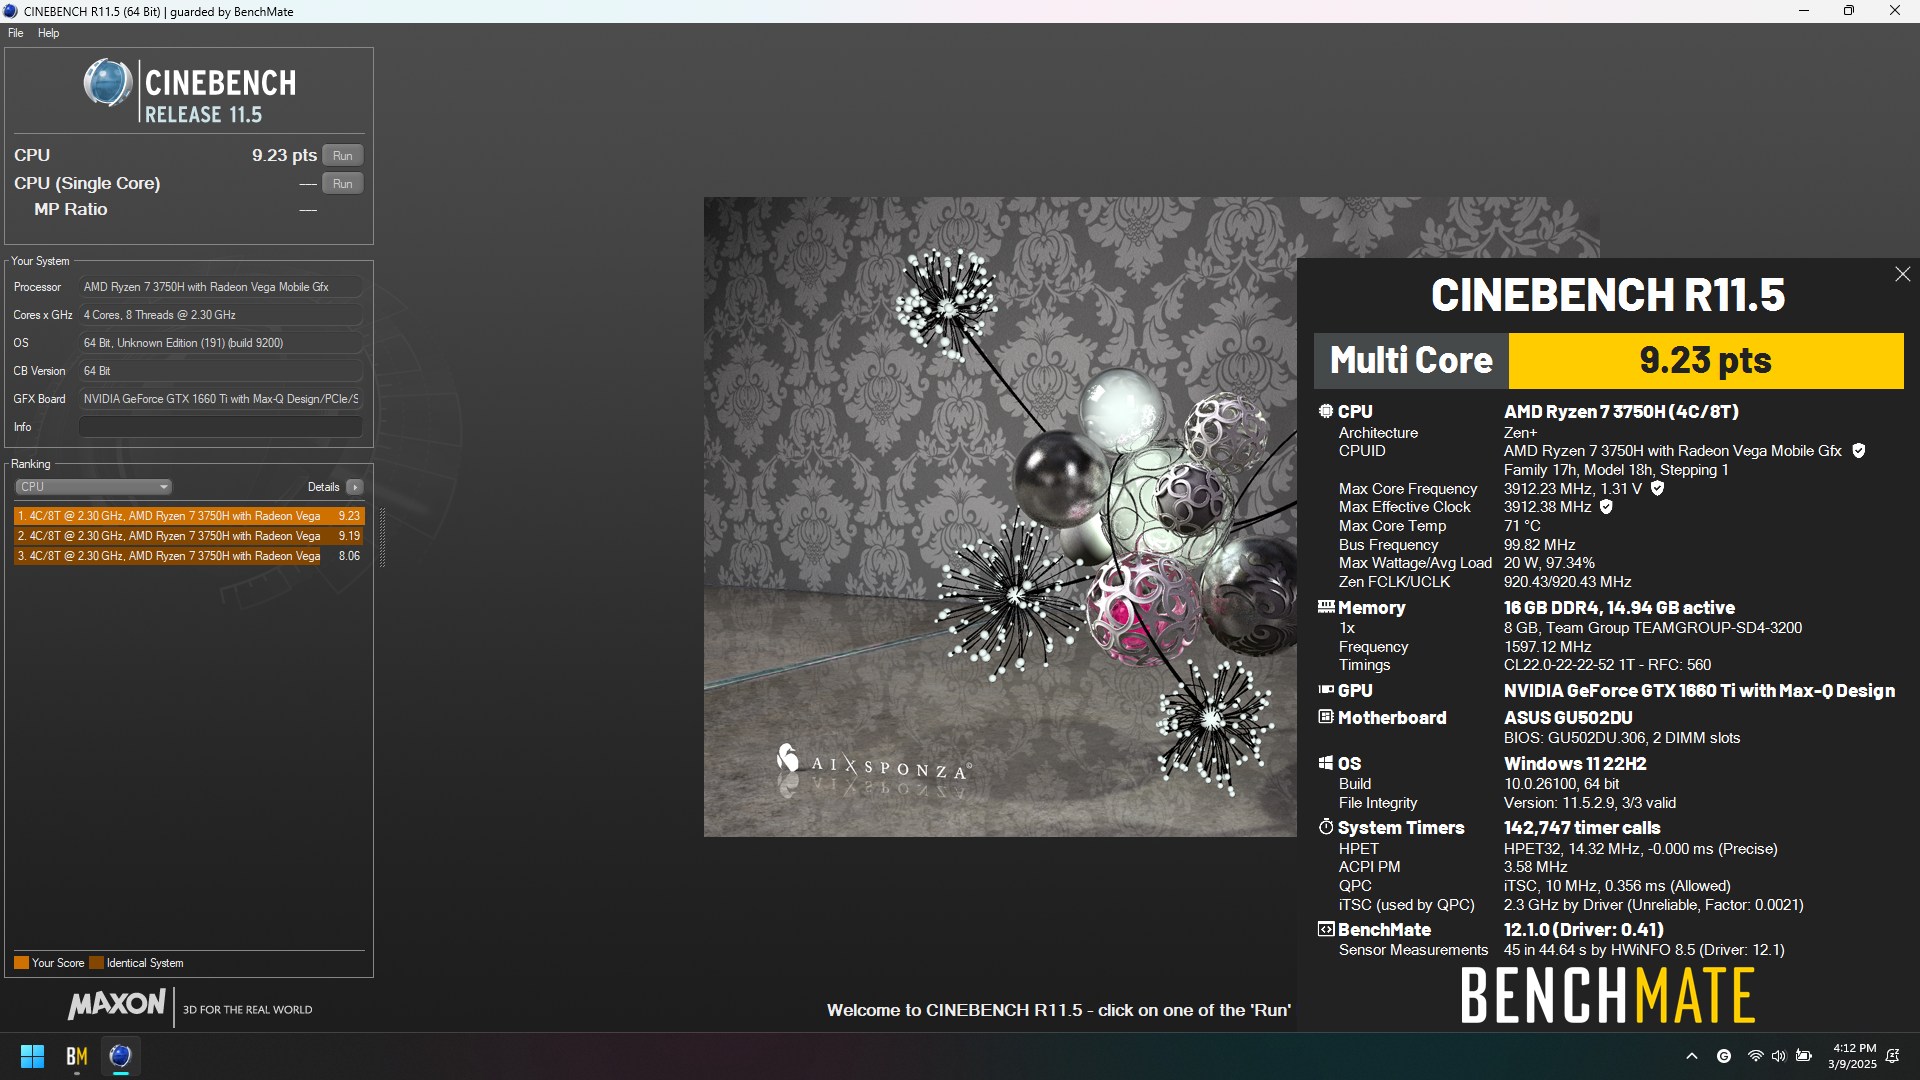Click the Motherboard icon in BenchMate panel
Screen dimensions: 1920x1080
coord(1326,717)
